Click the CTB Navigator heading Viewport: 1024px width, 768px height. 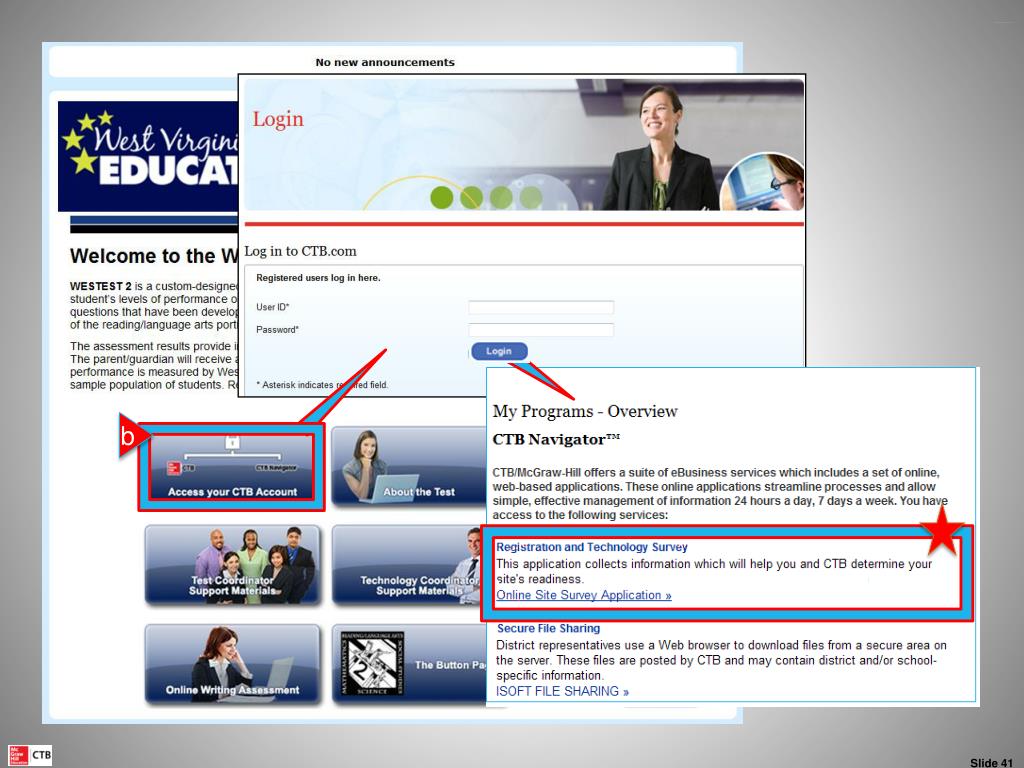(556, 439)
